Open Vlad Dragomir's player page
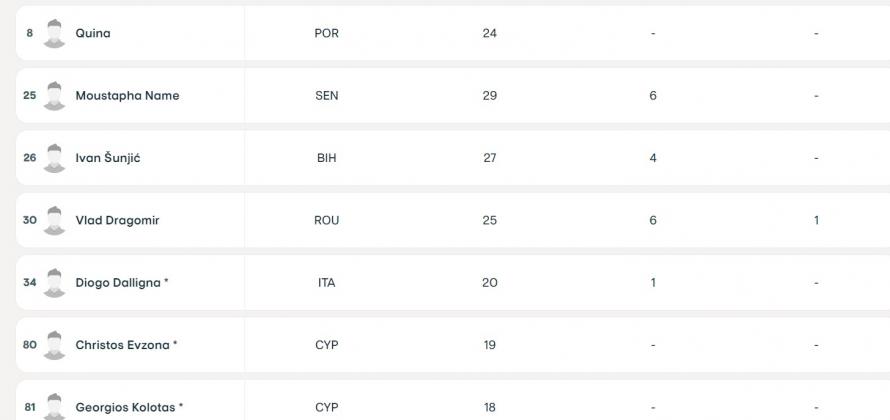 [x=117, y=220]
